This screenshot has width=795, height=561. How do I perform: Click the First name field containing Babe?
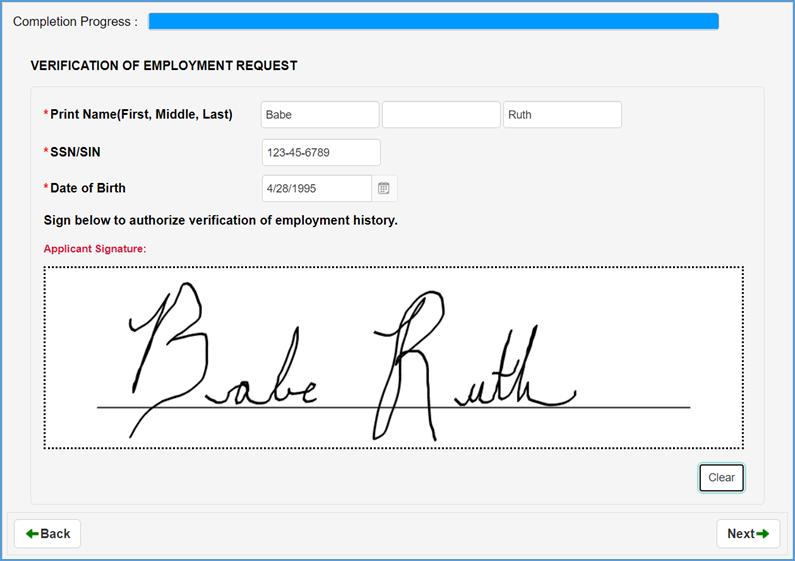click(x=320, y=115)
